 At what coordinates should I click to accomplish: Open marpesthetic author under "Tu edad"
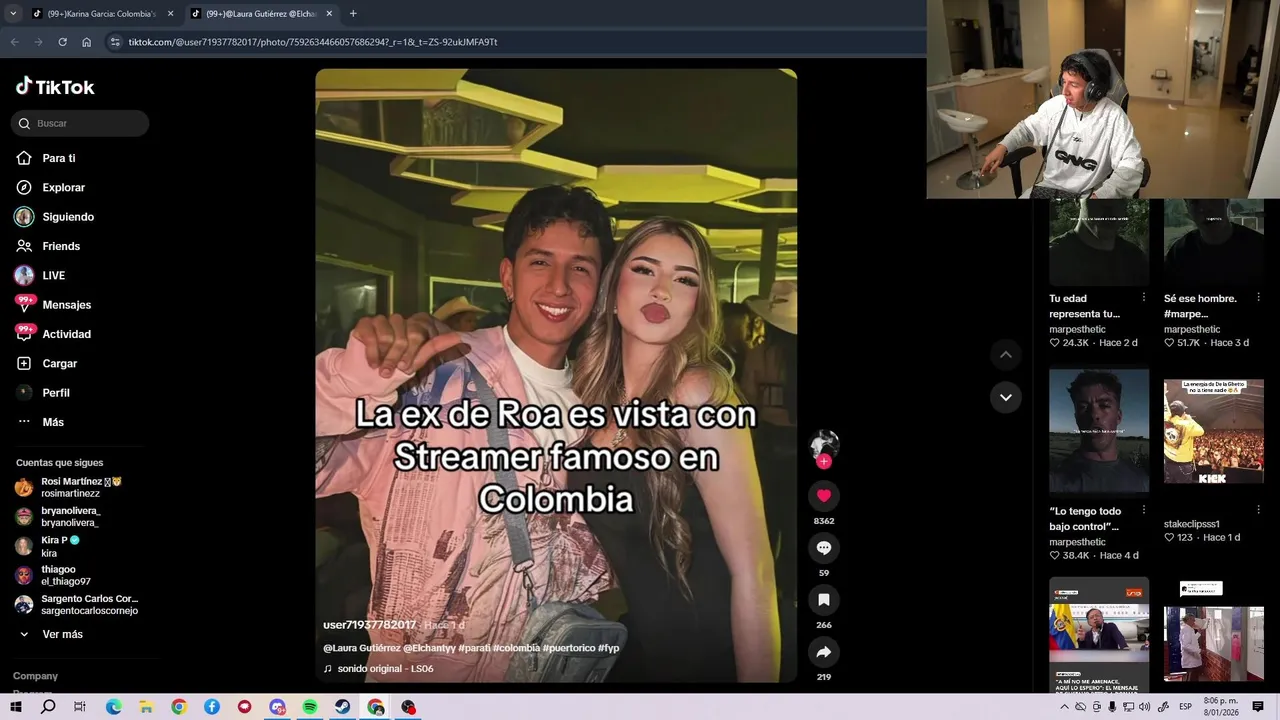click(1077, 329)
